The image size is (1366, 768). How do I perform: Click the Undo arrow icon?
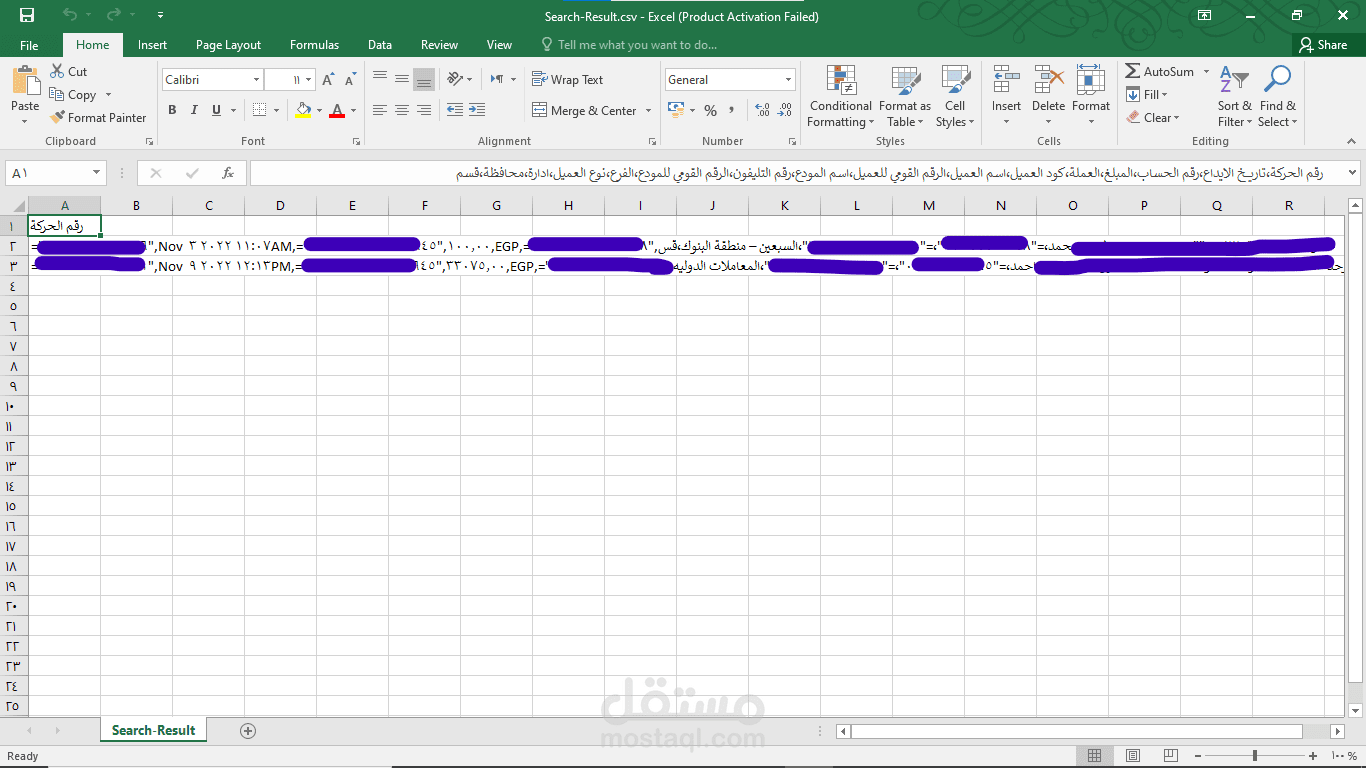pos(70,15)
